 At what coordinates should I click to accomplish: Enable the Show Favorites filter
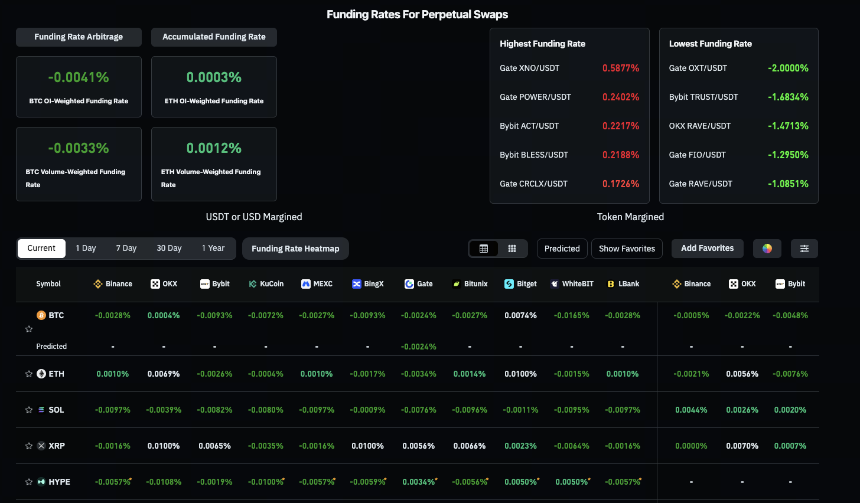pyautogui.click(x=627, y=248)
